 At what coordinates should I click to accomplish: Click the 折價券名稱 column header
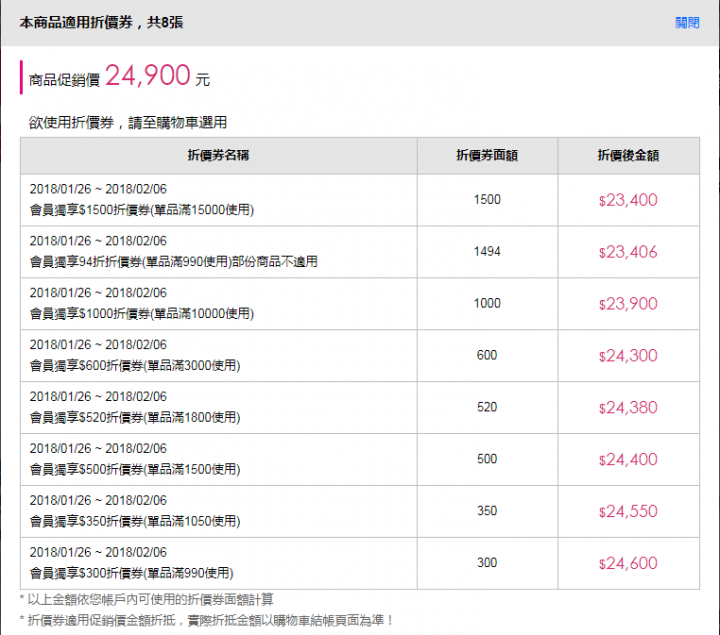218,155
